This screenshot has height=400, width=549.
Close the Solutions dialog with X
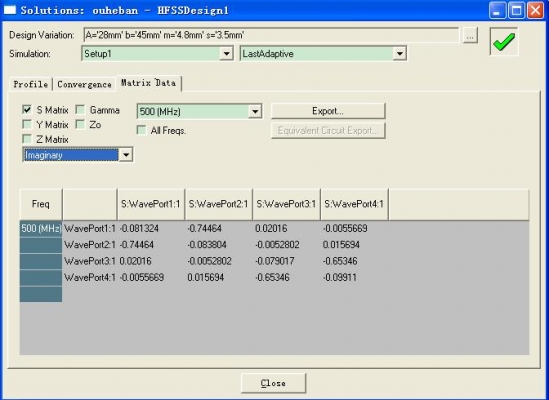tap(535, 10)
